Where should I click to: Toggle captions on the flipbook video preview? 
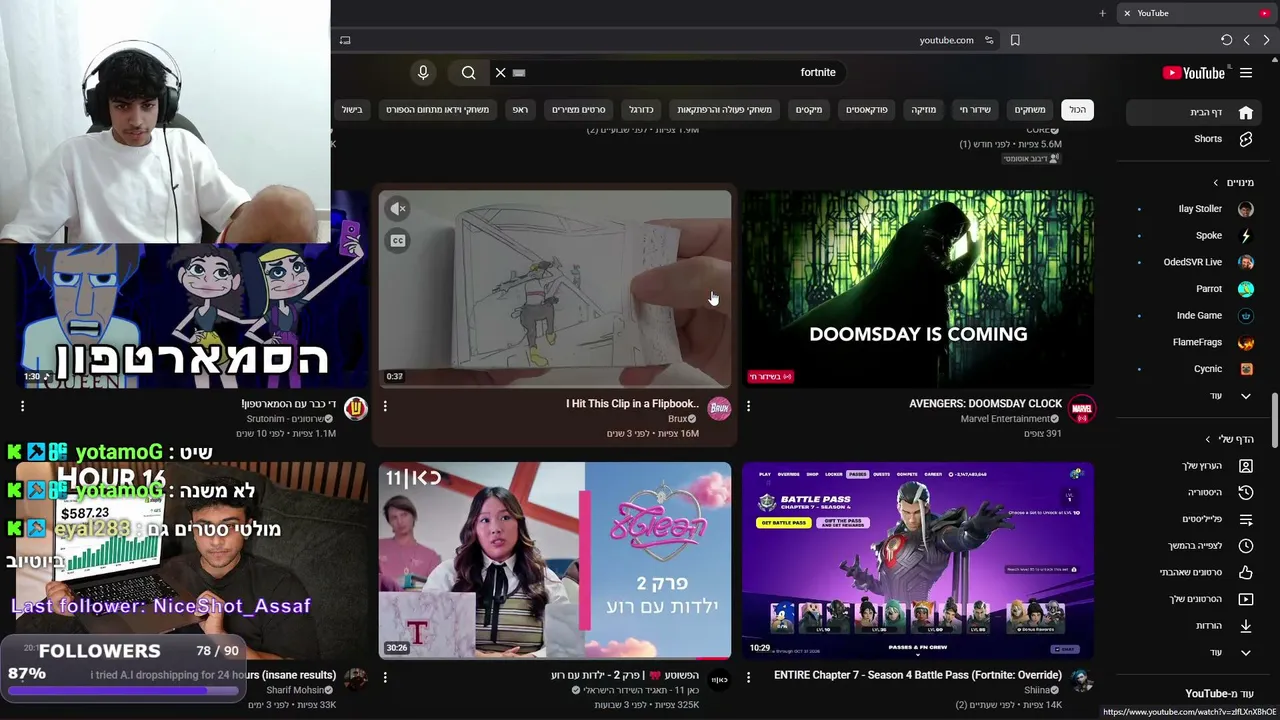pyautogui.click(x=398, y=240)
